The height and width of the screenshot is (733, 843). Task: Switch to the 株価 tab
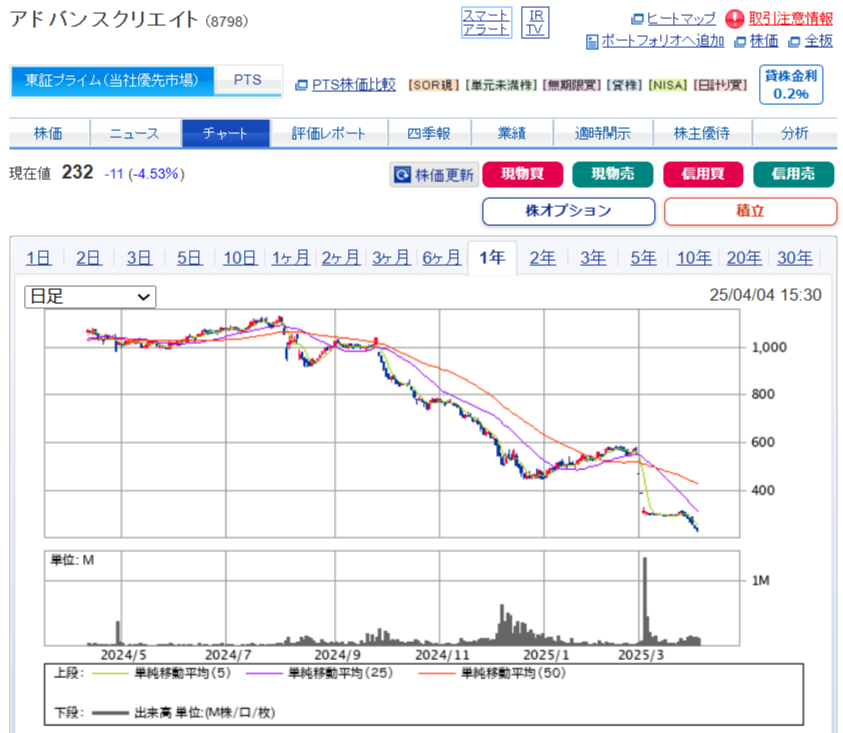(x=48, y=133)
